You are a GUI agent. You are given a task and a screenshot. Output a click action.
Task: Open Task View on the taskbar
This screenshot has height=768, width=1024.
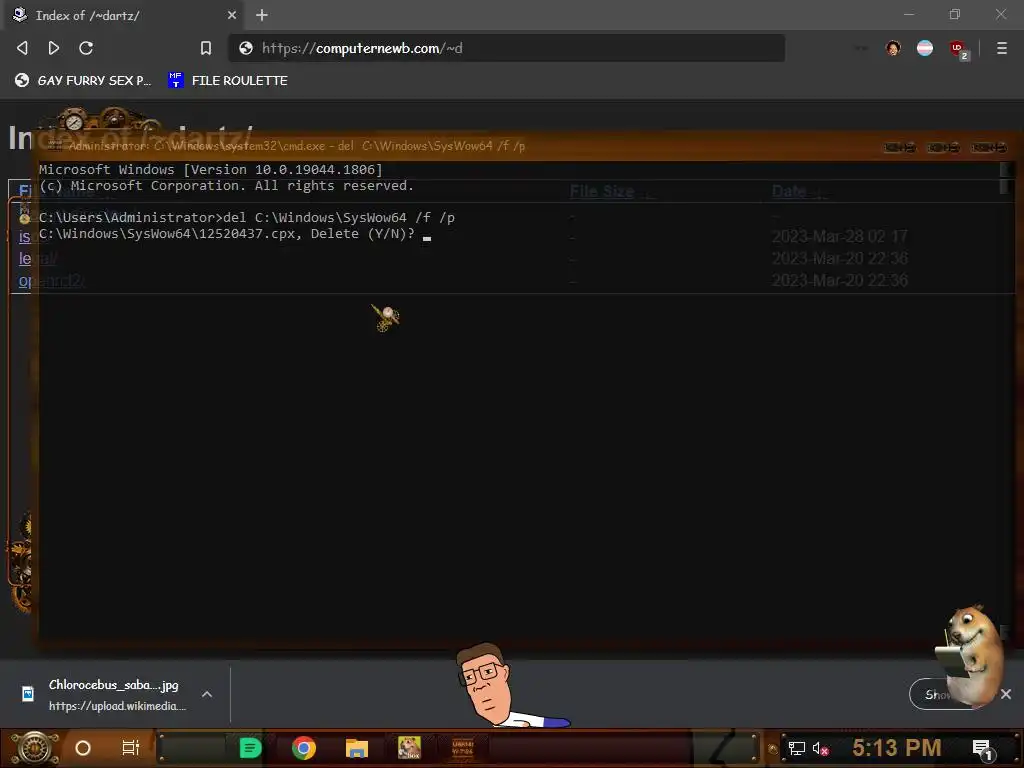click(131, 748)
